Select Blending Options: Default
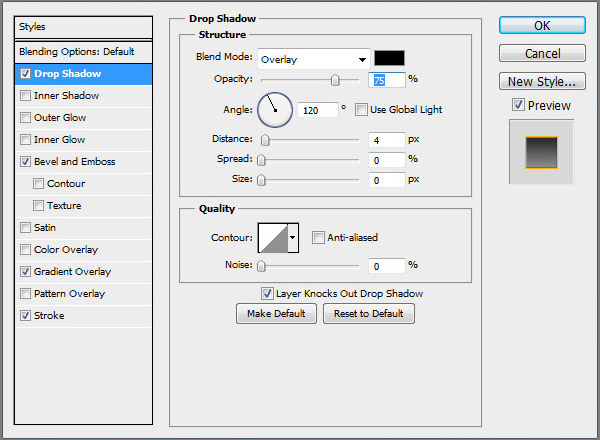This screenshot has height=440, width=600. coord(76,51)
